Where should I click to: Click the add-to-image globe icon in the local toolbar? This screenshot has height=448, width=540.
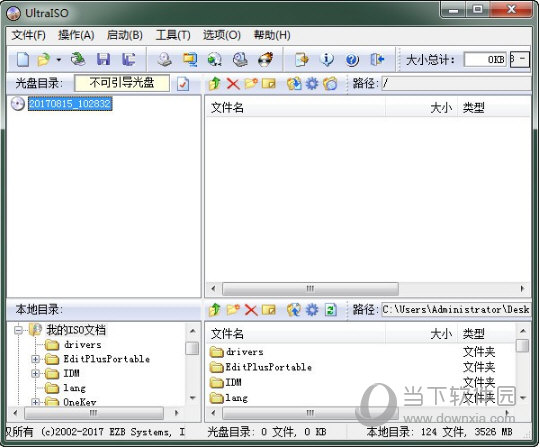coord(294,310)
